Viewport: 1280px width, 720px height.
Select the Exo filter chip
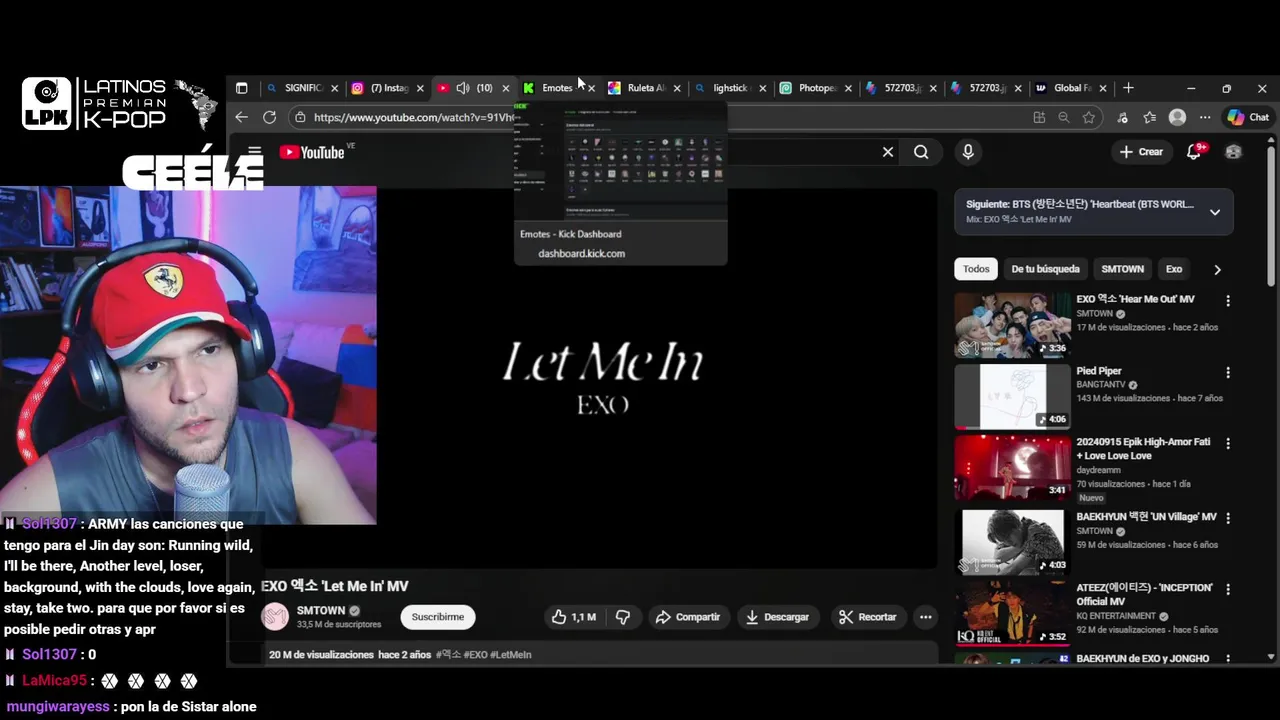1174,269
